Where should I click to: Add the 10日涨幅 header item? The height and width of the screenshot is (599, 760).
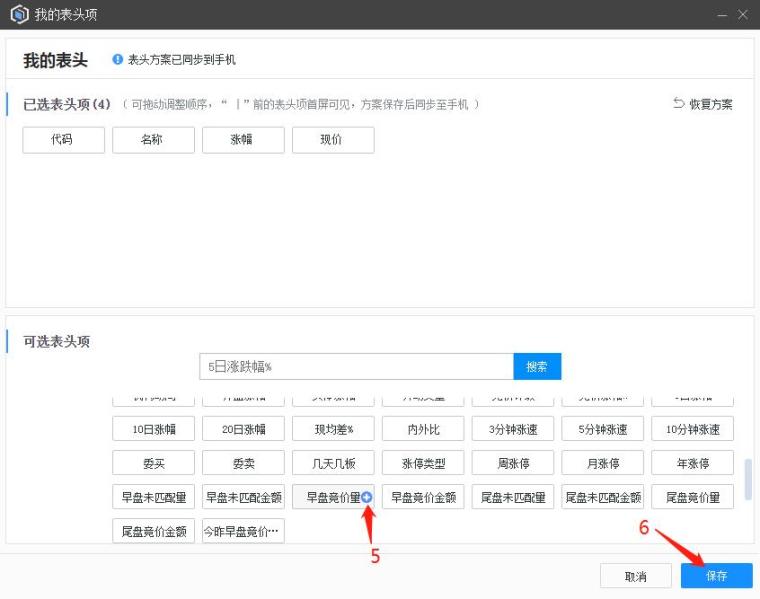[153, 429]
